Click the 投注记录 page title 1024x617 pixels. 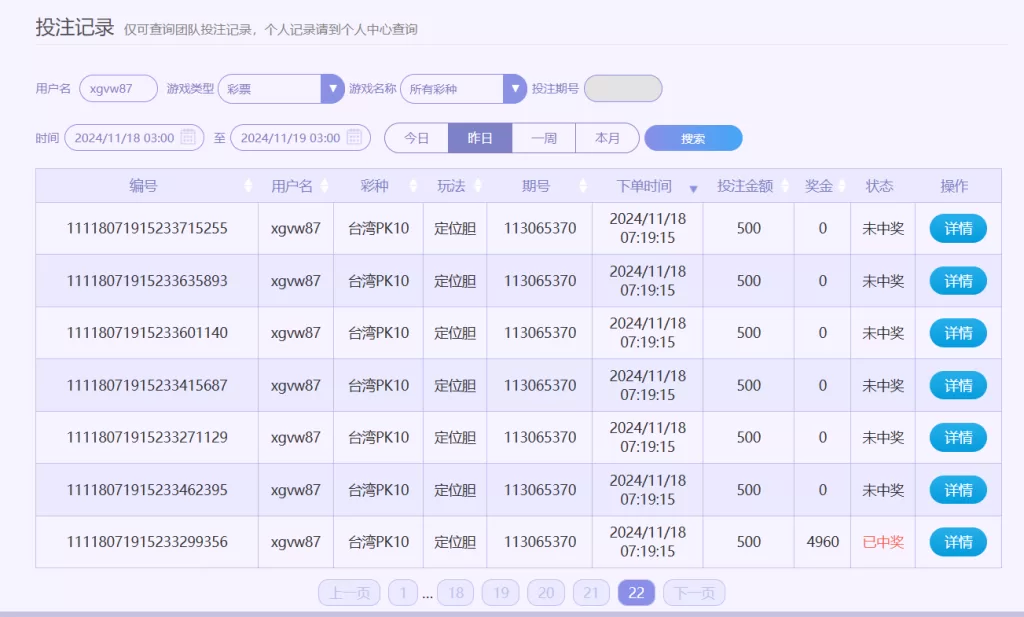pyautogui.click(x=75, y=27)
